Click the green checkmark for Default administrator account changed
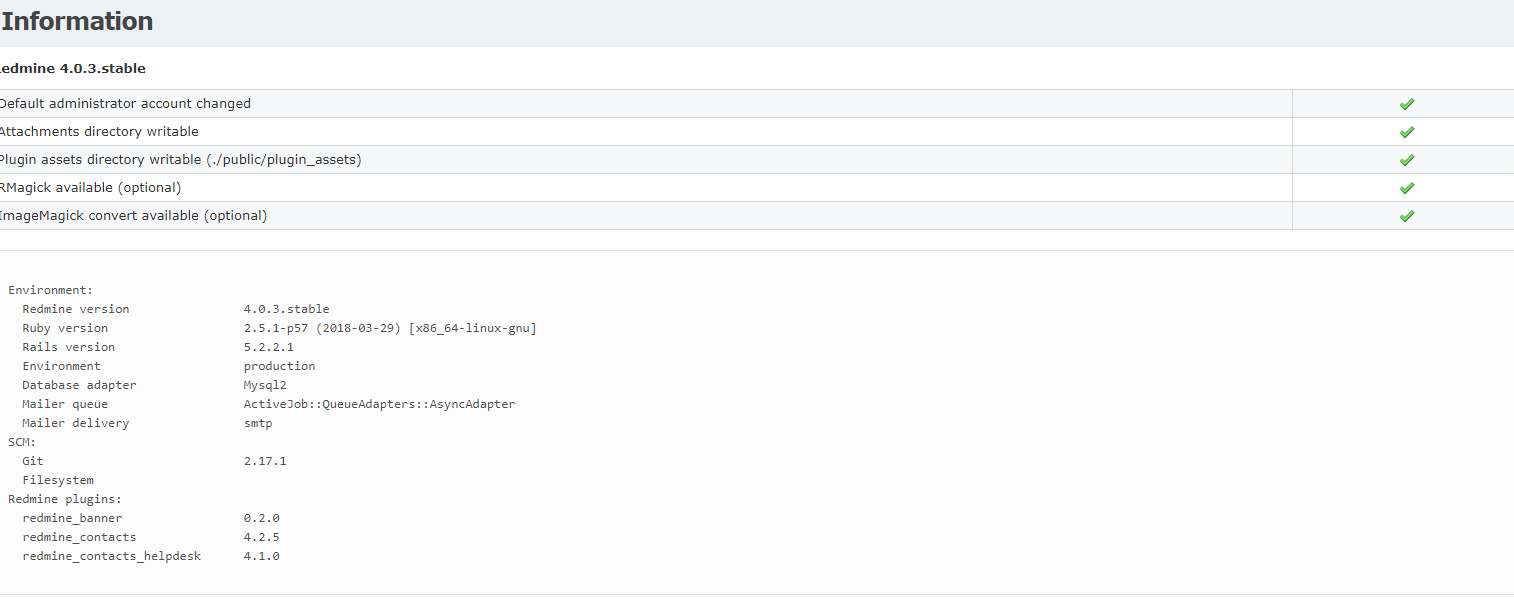The image size is (1514, 599). click(x=1406, y=104)
